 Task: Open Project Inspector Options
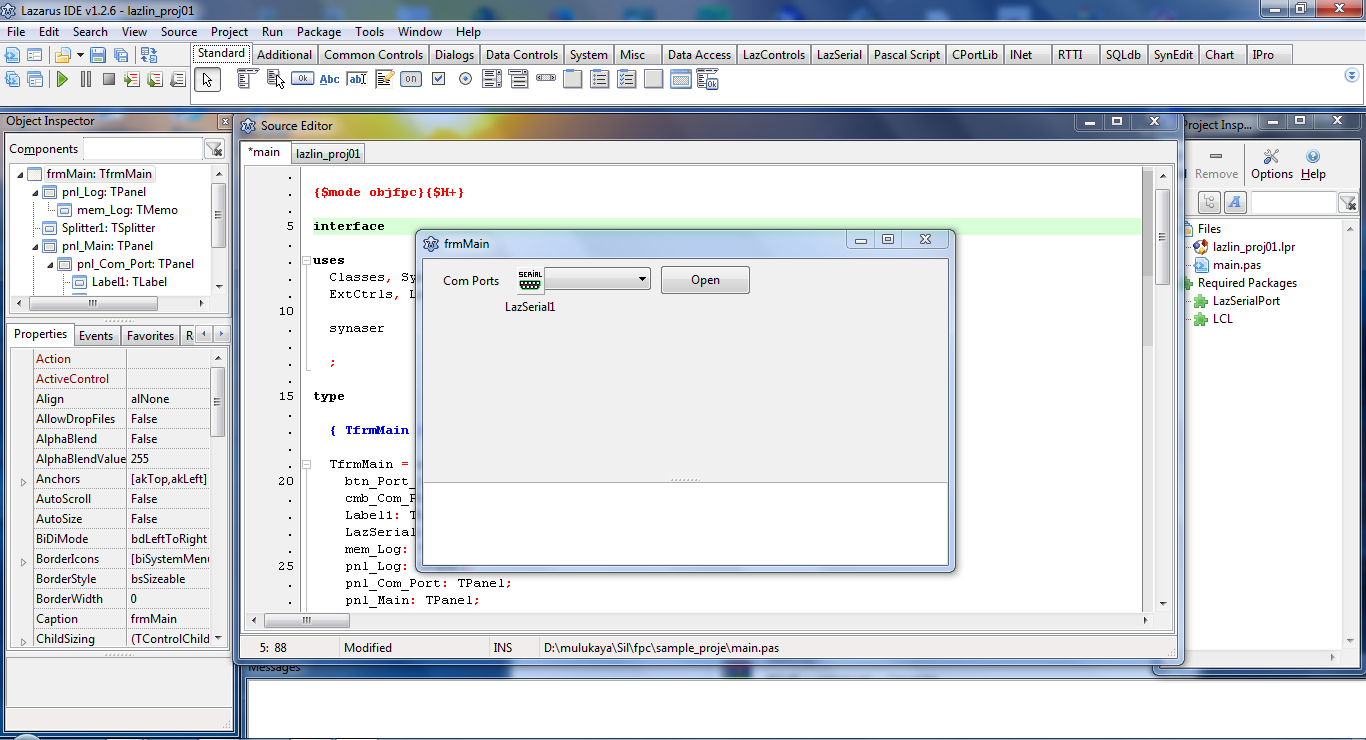[x=1272, y=164]
